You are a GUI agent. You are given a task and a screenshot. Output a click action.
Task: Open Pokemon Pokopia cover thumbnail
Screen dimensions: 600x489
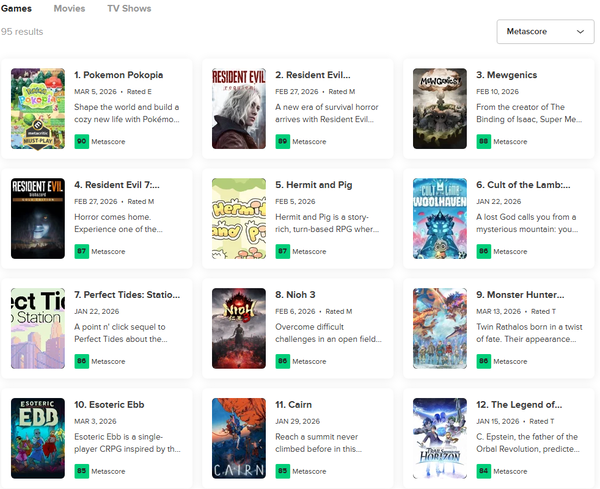pos(38,109)
